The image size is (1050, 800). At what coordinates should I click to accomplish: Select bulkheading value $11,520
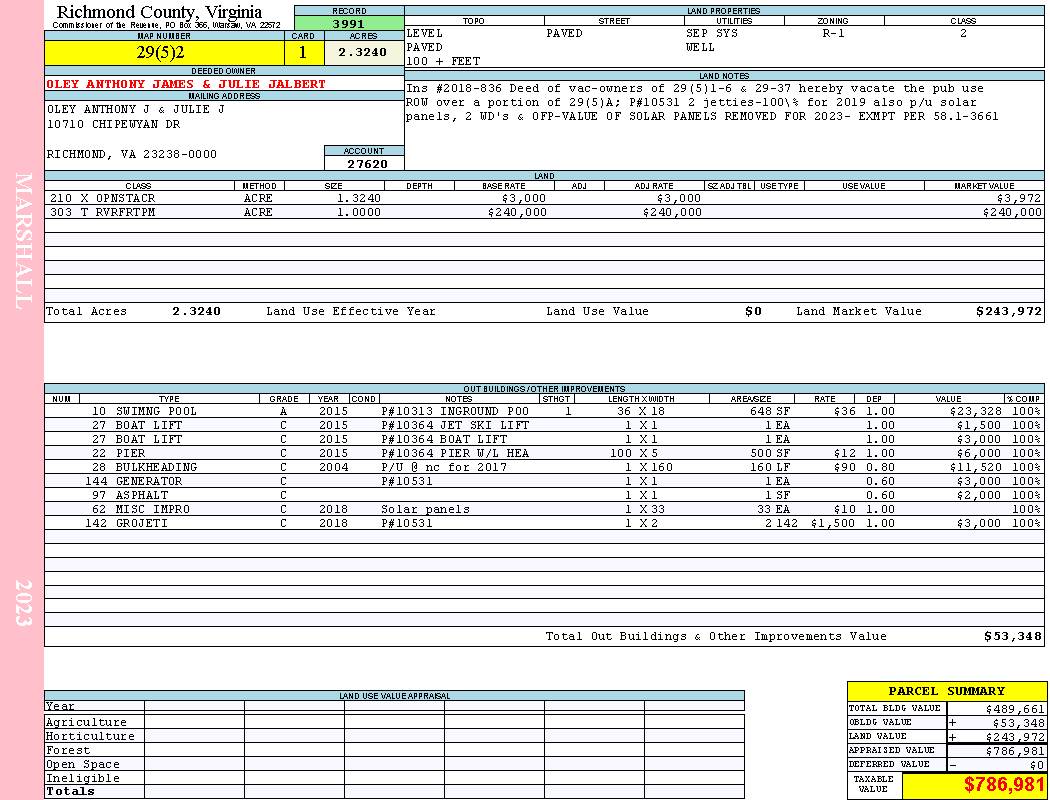tap(976, 467)
